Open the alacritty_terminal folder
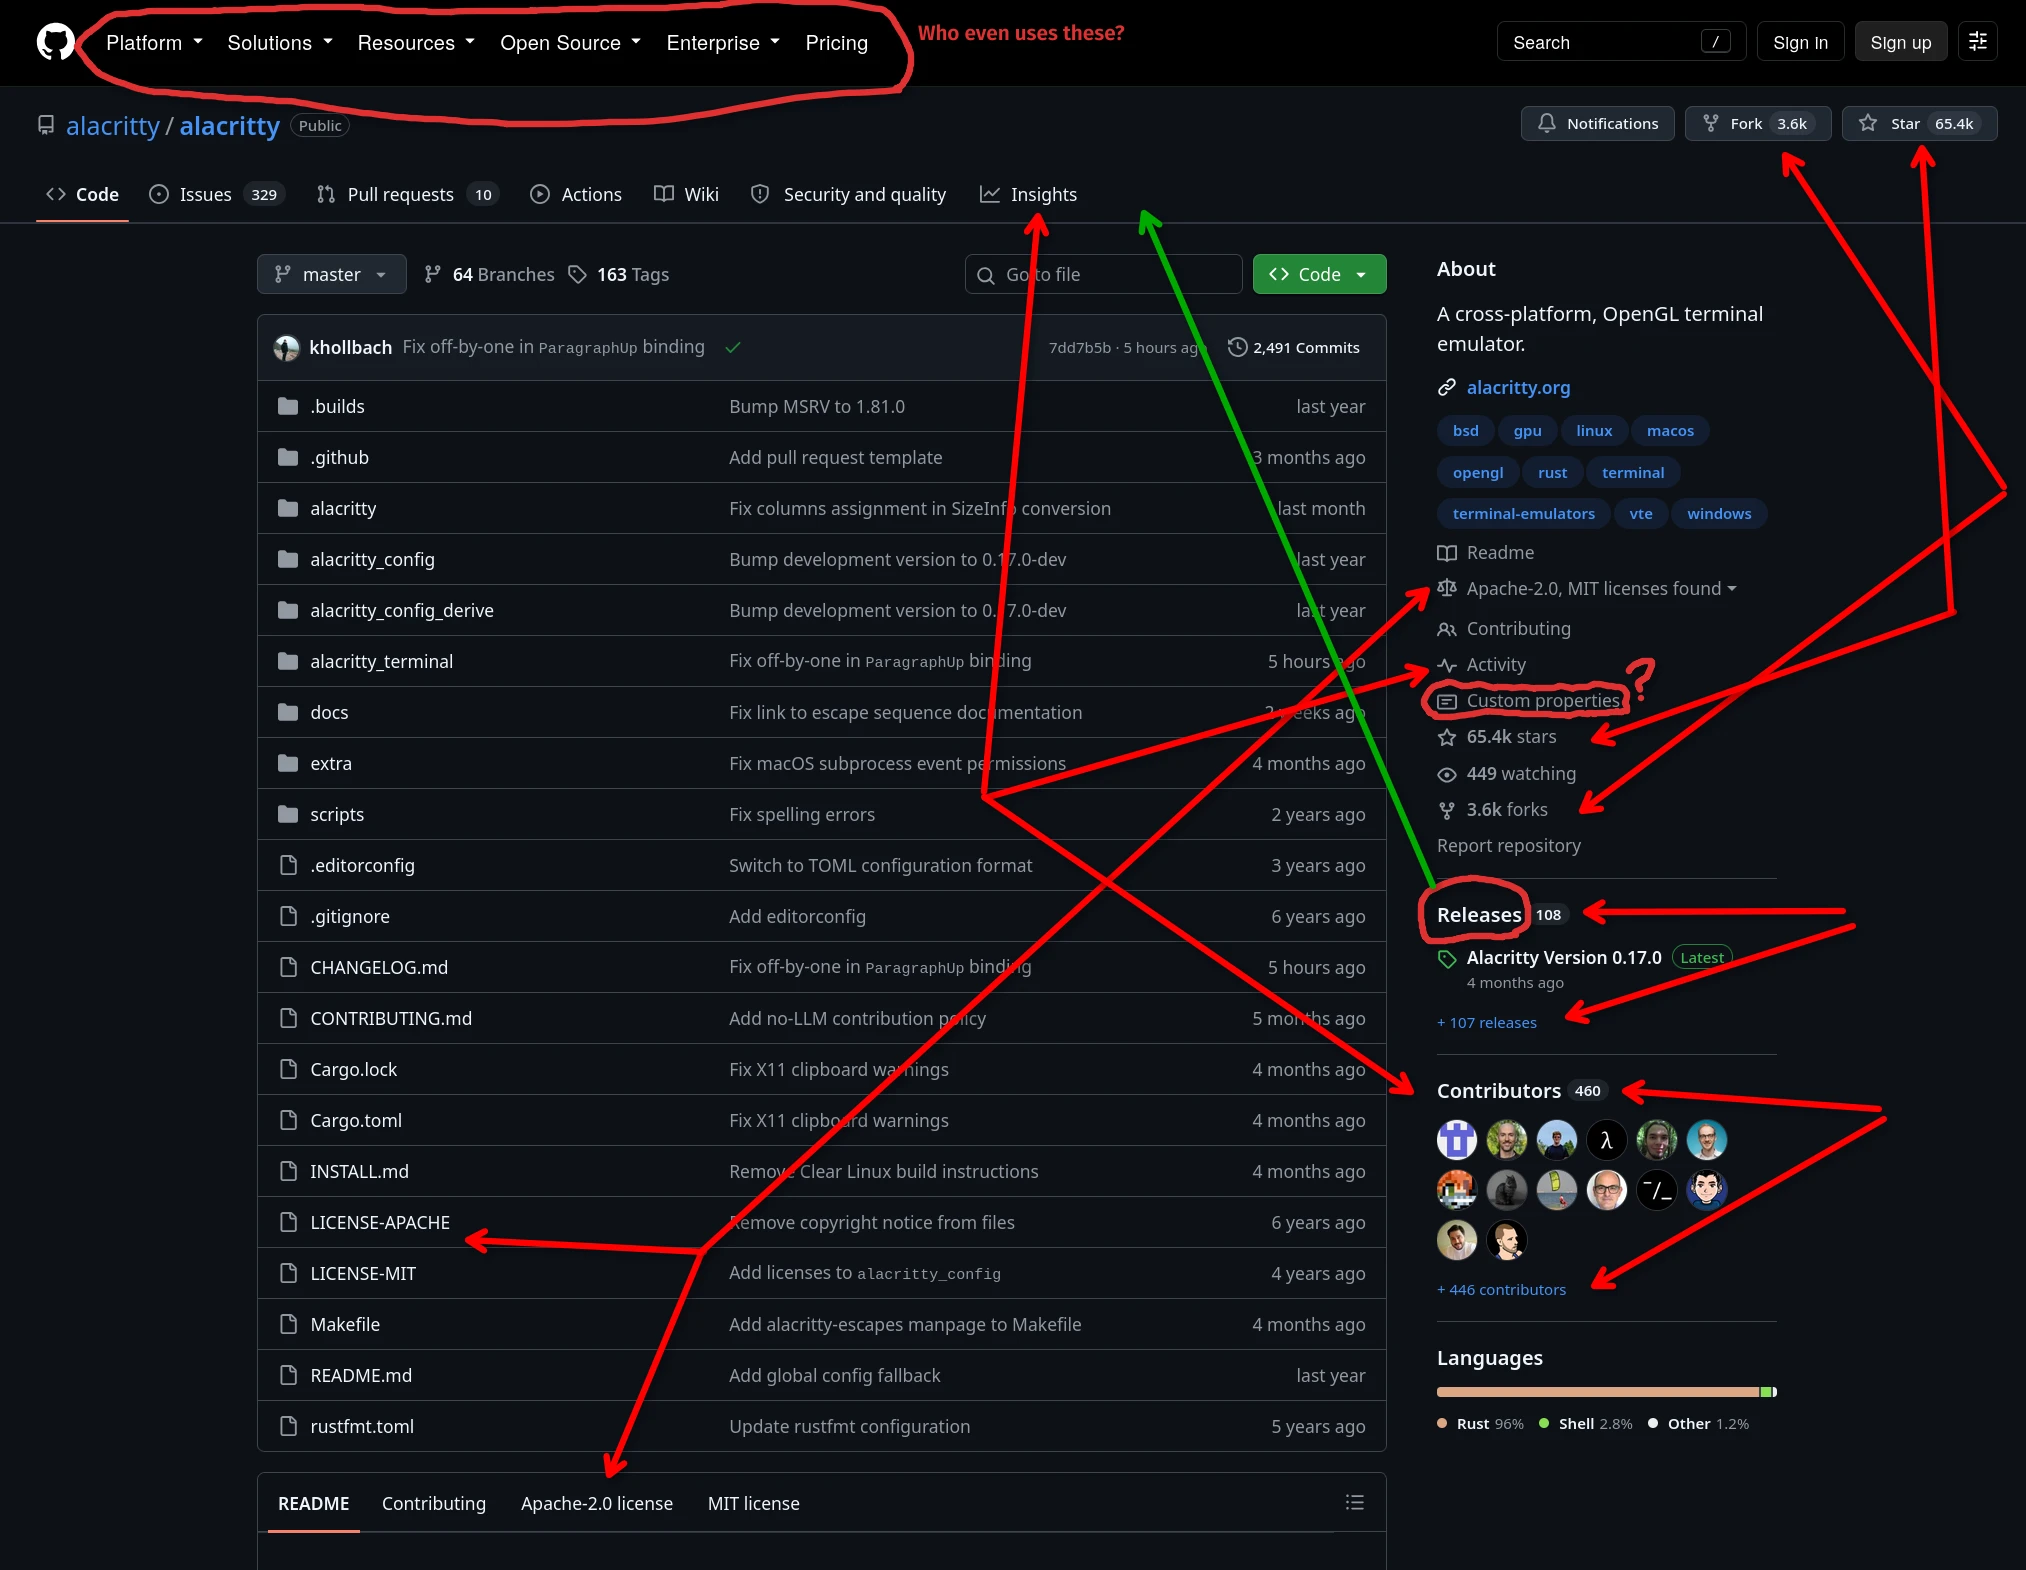Image resolution: width=2026 pixels, height=1570 pixels. point(381,661)
